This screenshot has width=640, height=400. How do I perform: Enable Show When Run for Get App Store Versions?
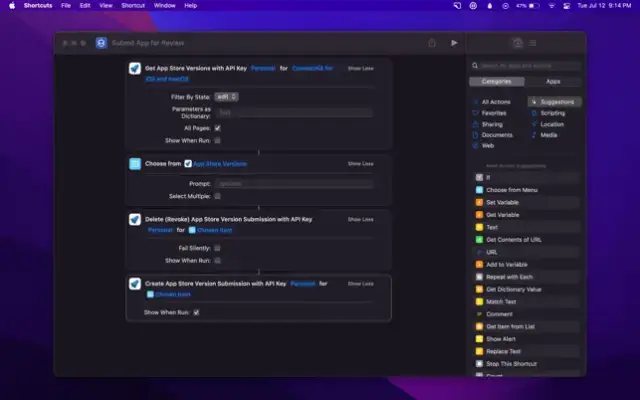218,140
